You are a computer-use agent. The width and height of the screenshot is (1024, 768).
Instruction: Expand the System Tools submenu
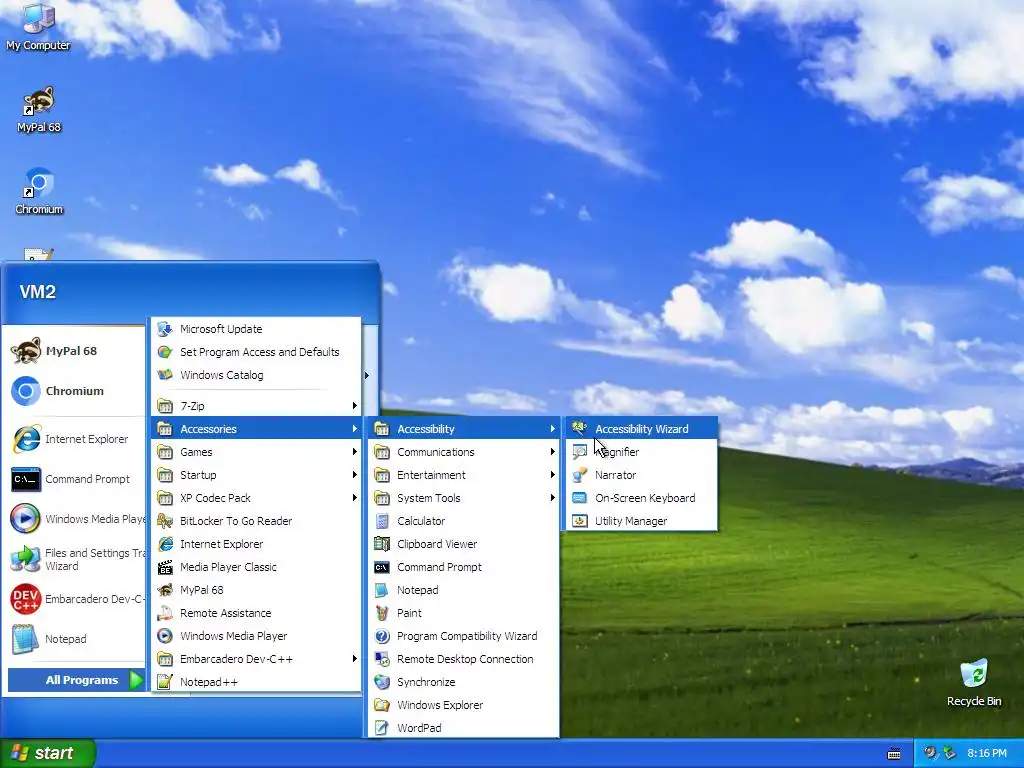[x=464, y=498]
